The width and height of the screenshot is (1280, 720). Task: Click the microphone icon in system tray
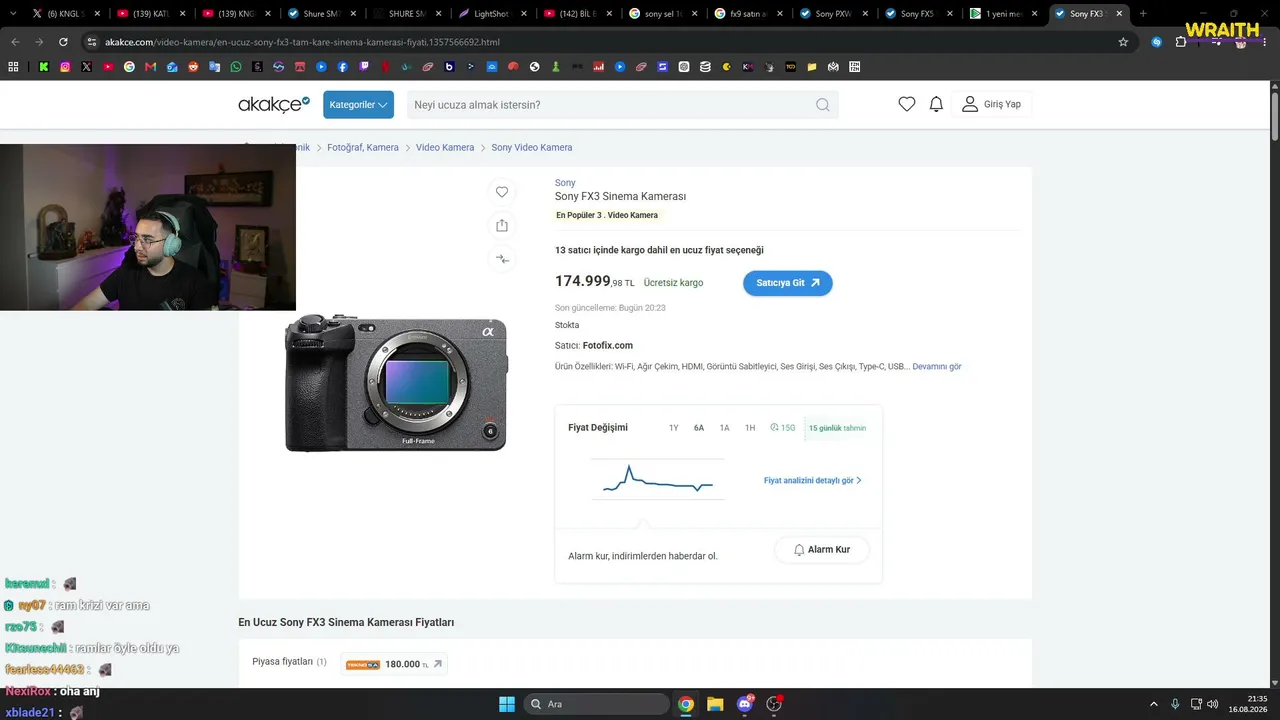coord(1175,704)
